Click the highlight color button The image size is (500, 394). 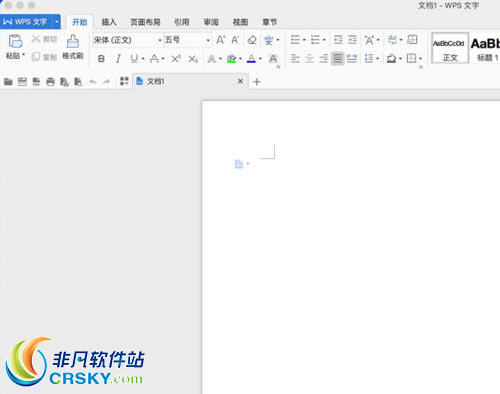click(x=231, y=59)
